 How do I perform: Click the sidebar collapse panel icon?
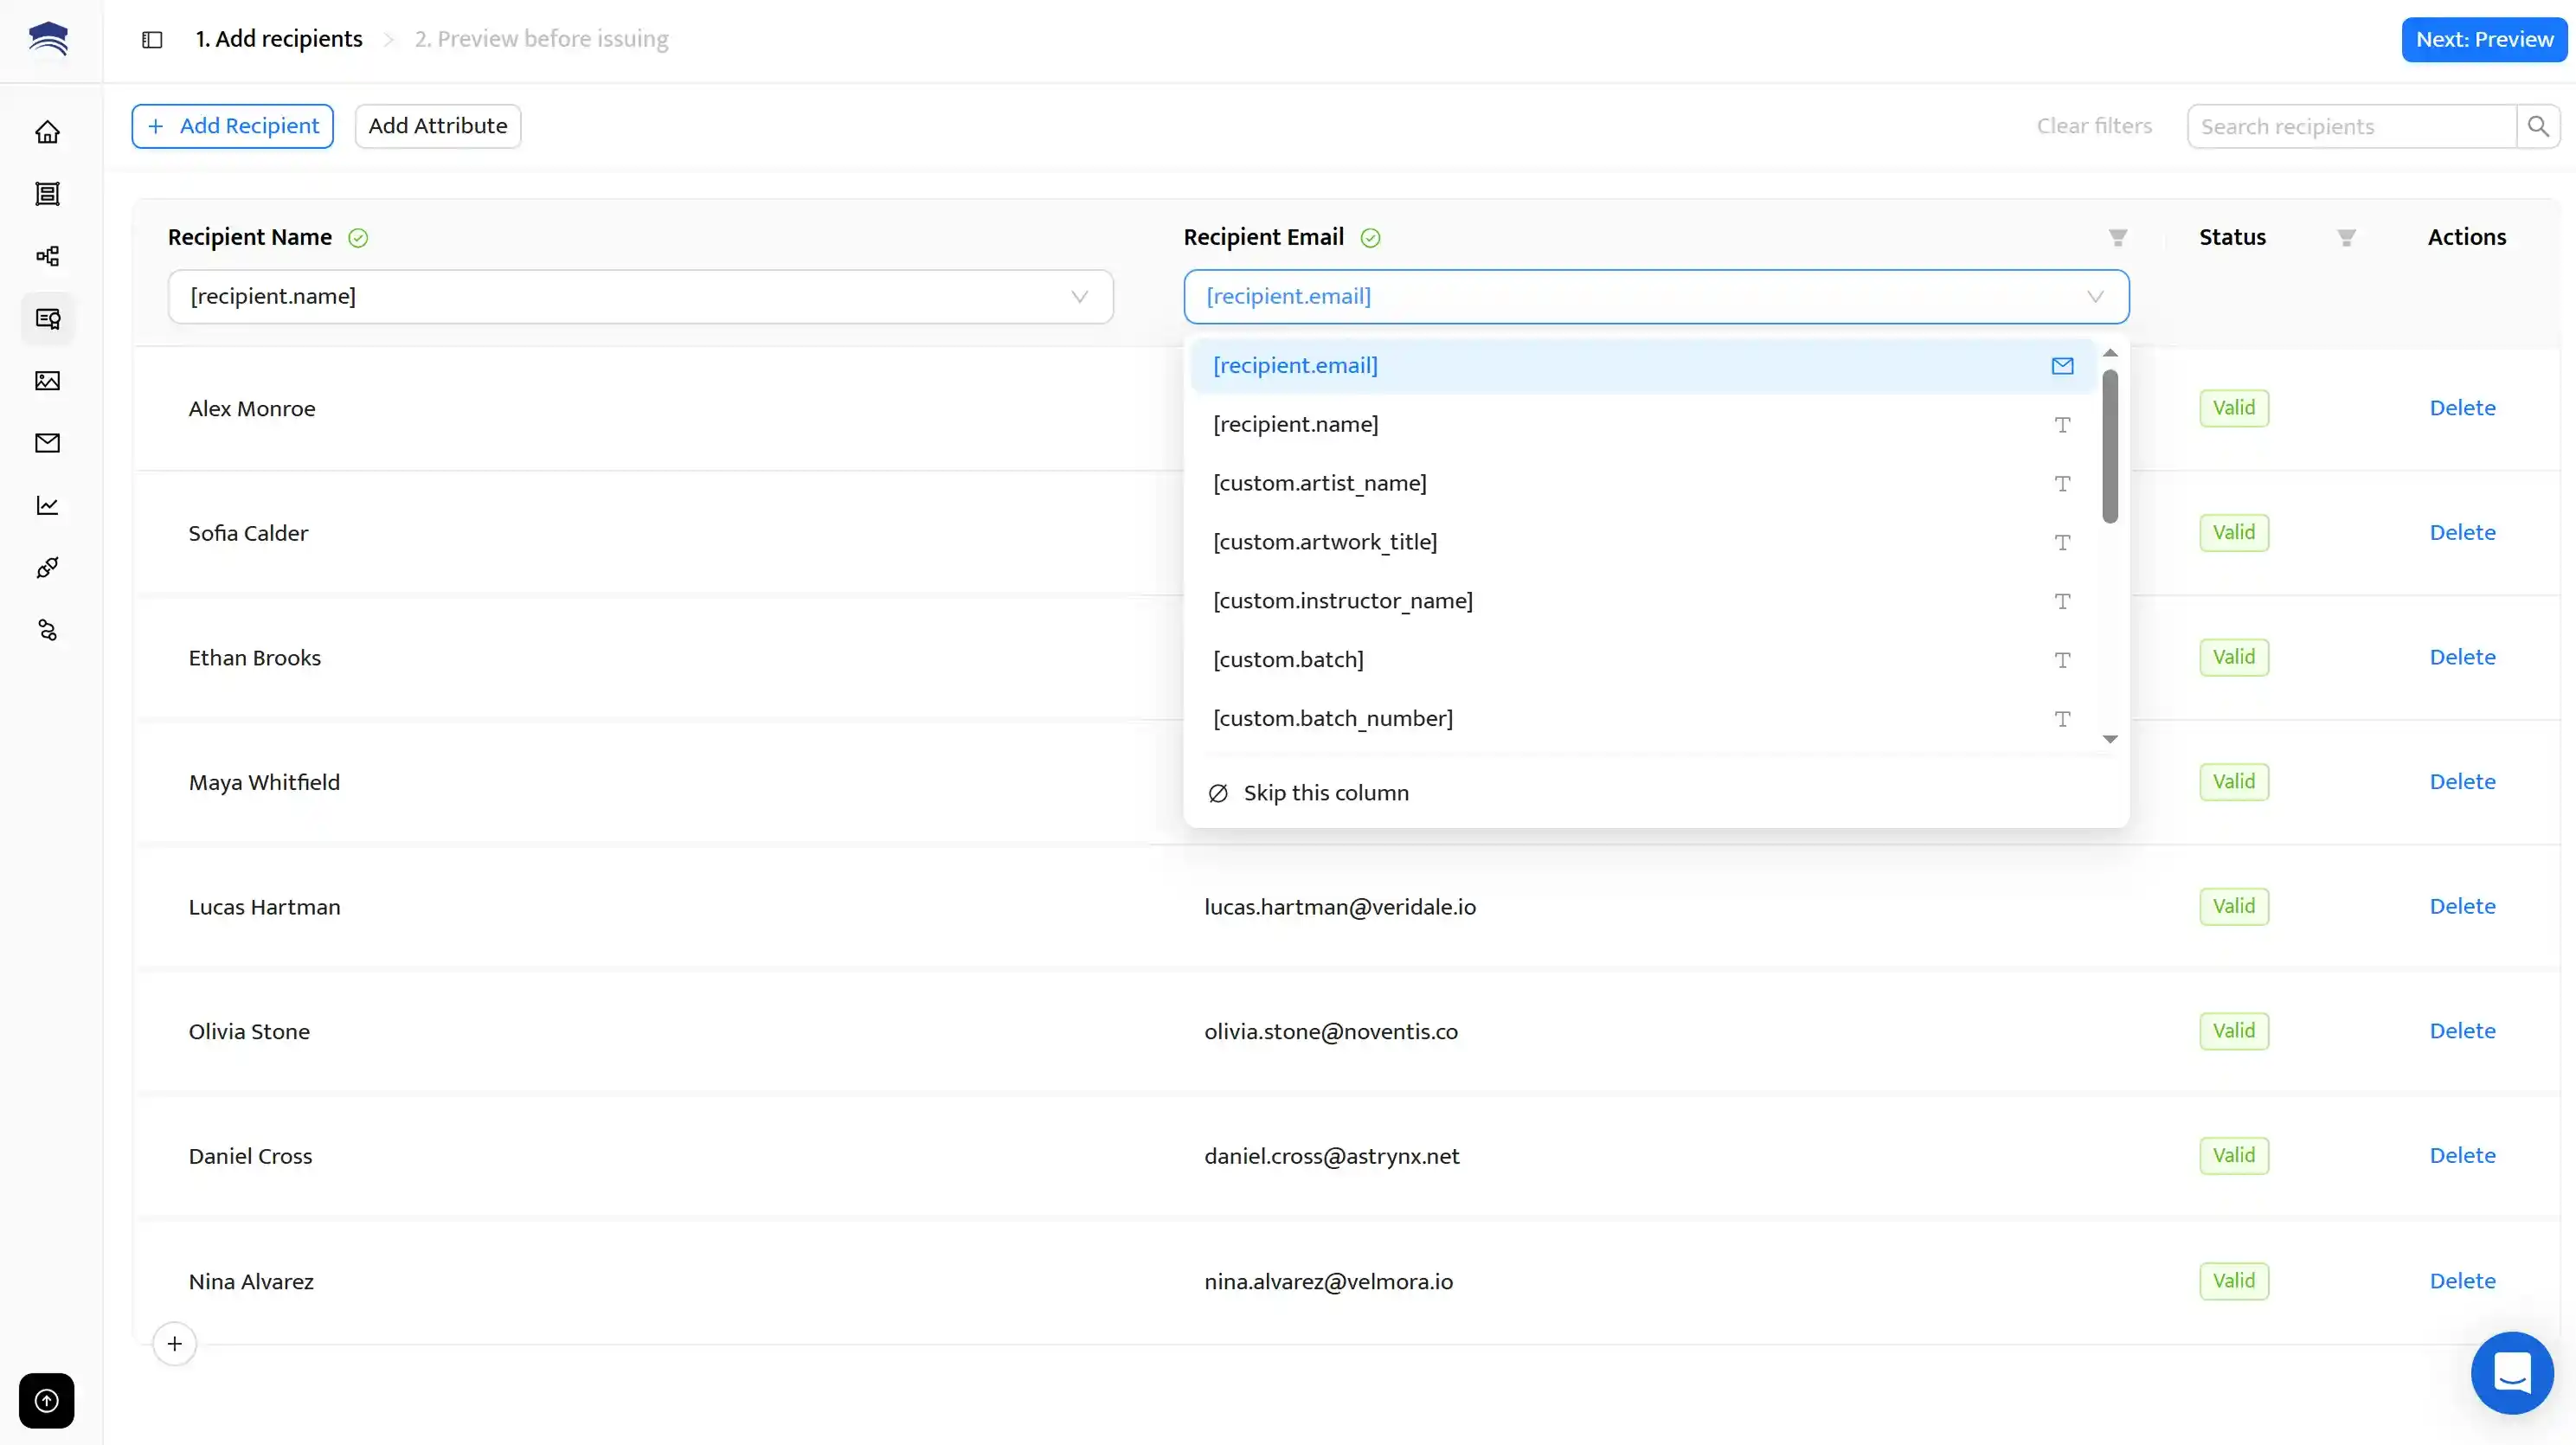click(x=152, y=40)
